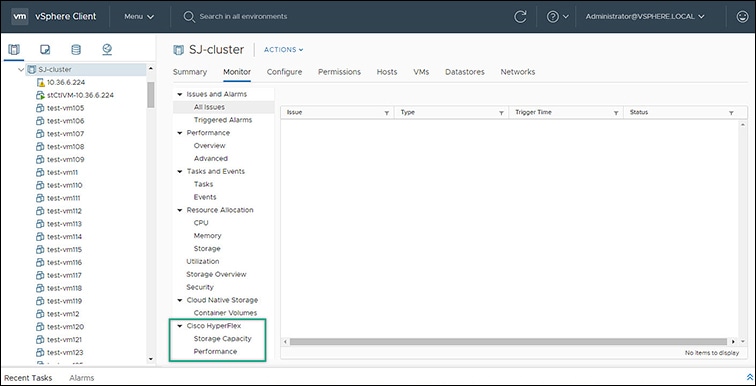
Task: Switch to the Configure tab
Action: pos(284,72)
